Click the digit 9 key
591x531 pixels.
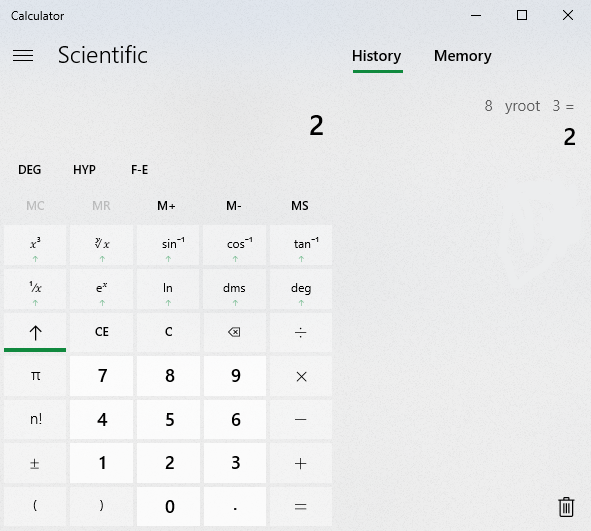(x=234, y=376)
